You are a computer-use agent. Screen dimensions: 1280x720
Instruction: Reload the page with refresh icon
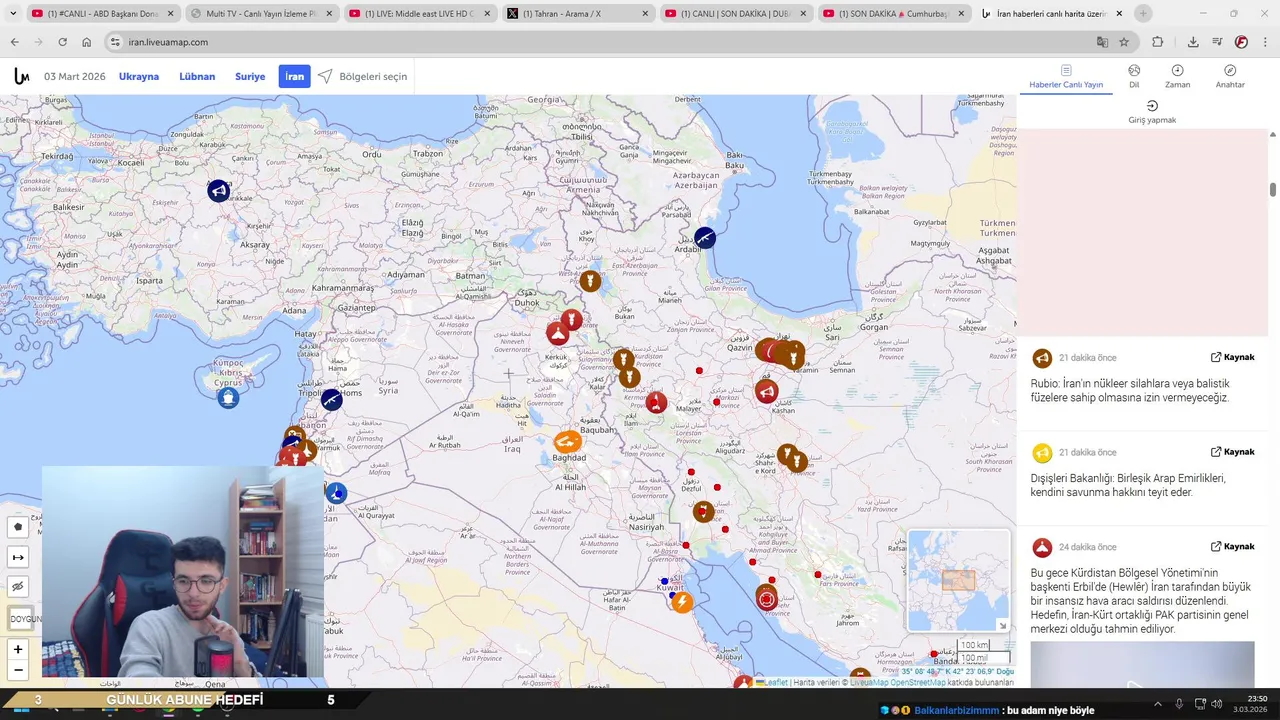[63, 42]
